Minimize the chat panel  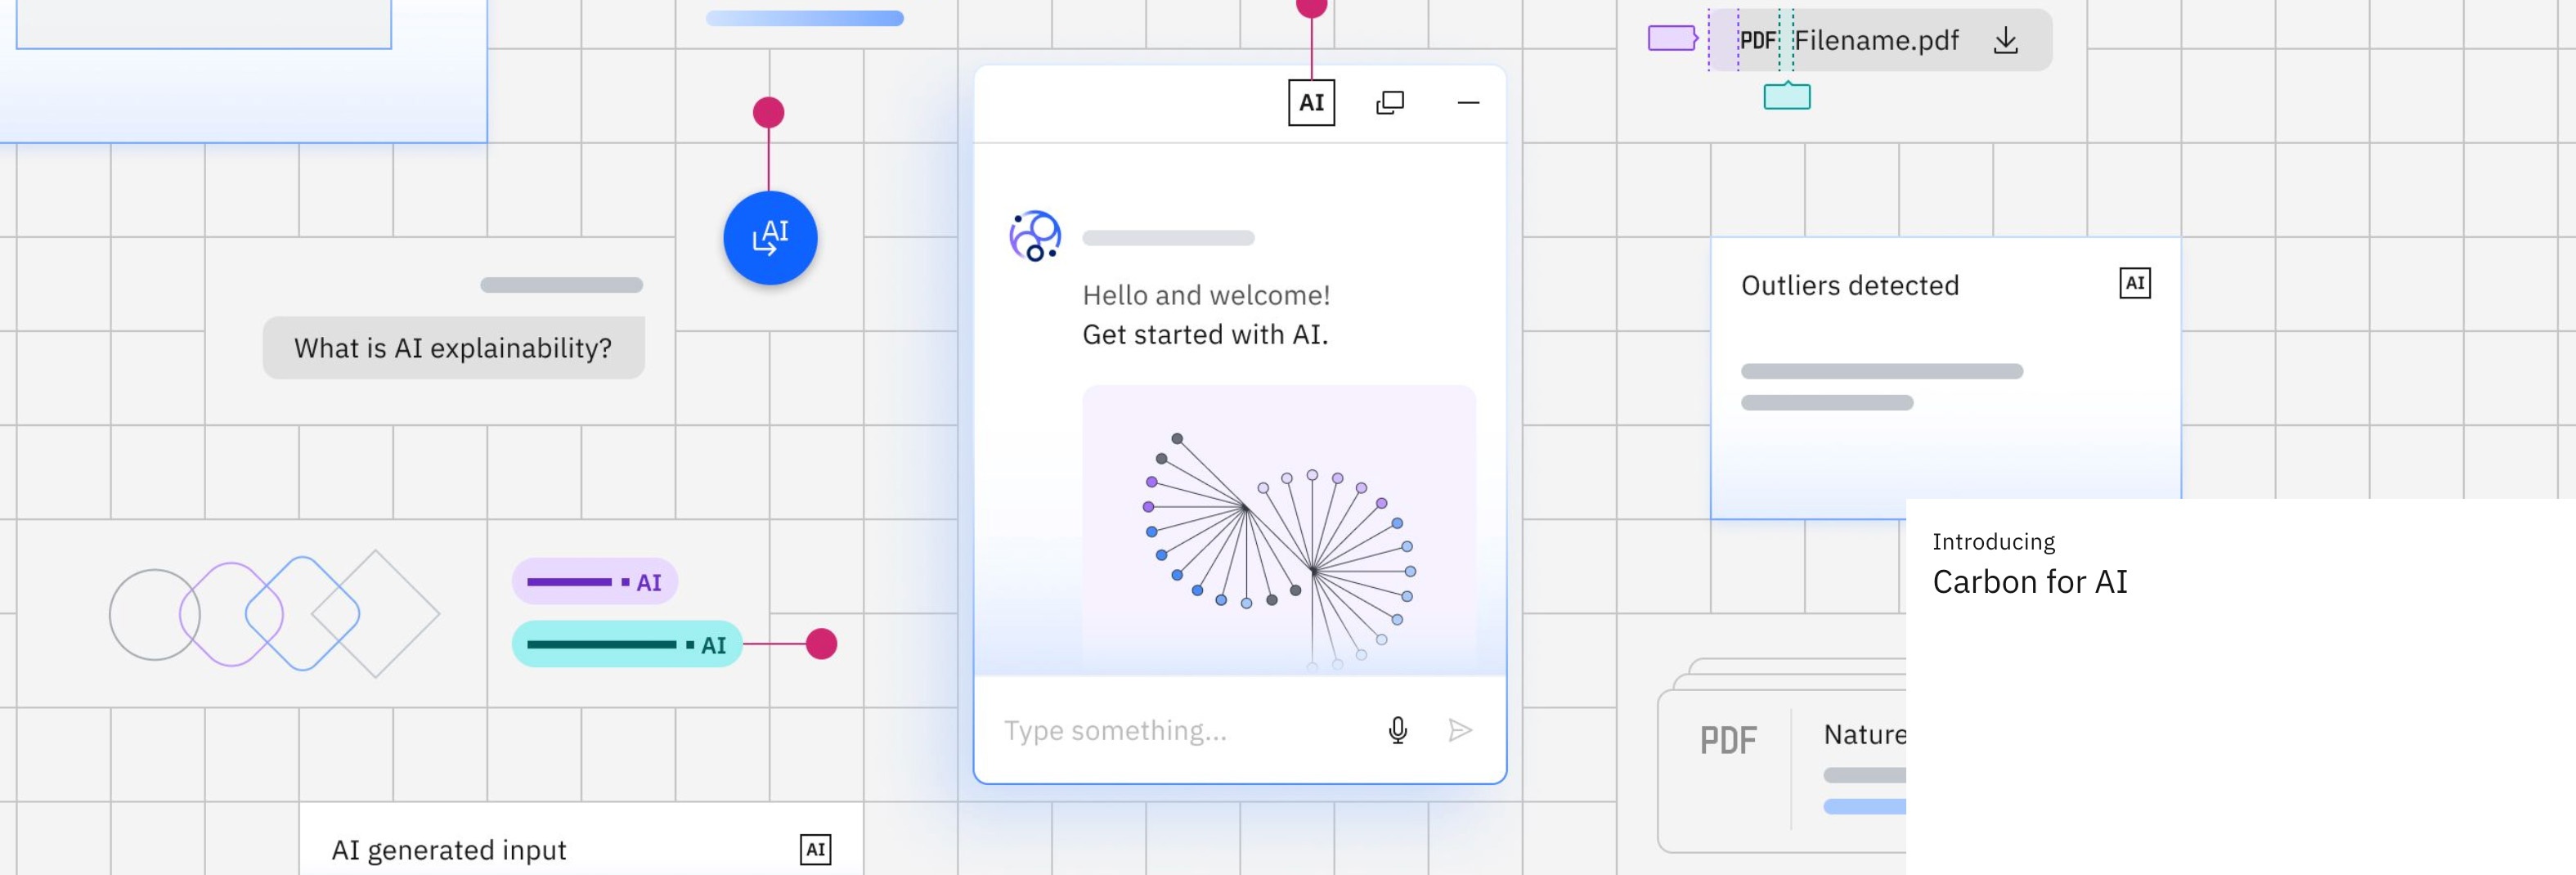coord(1468,102)
